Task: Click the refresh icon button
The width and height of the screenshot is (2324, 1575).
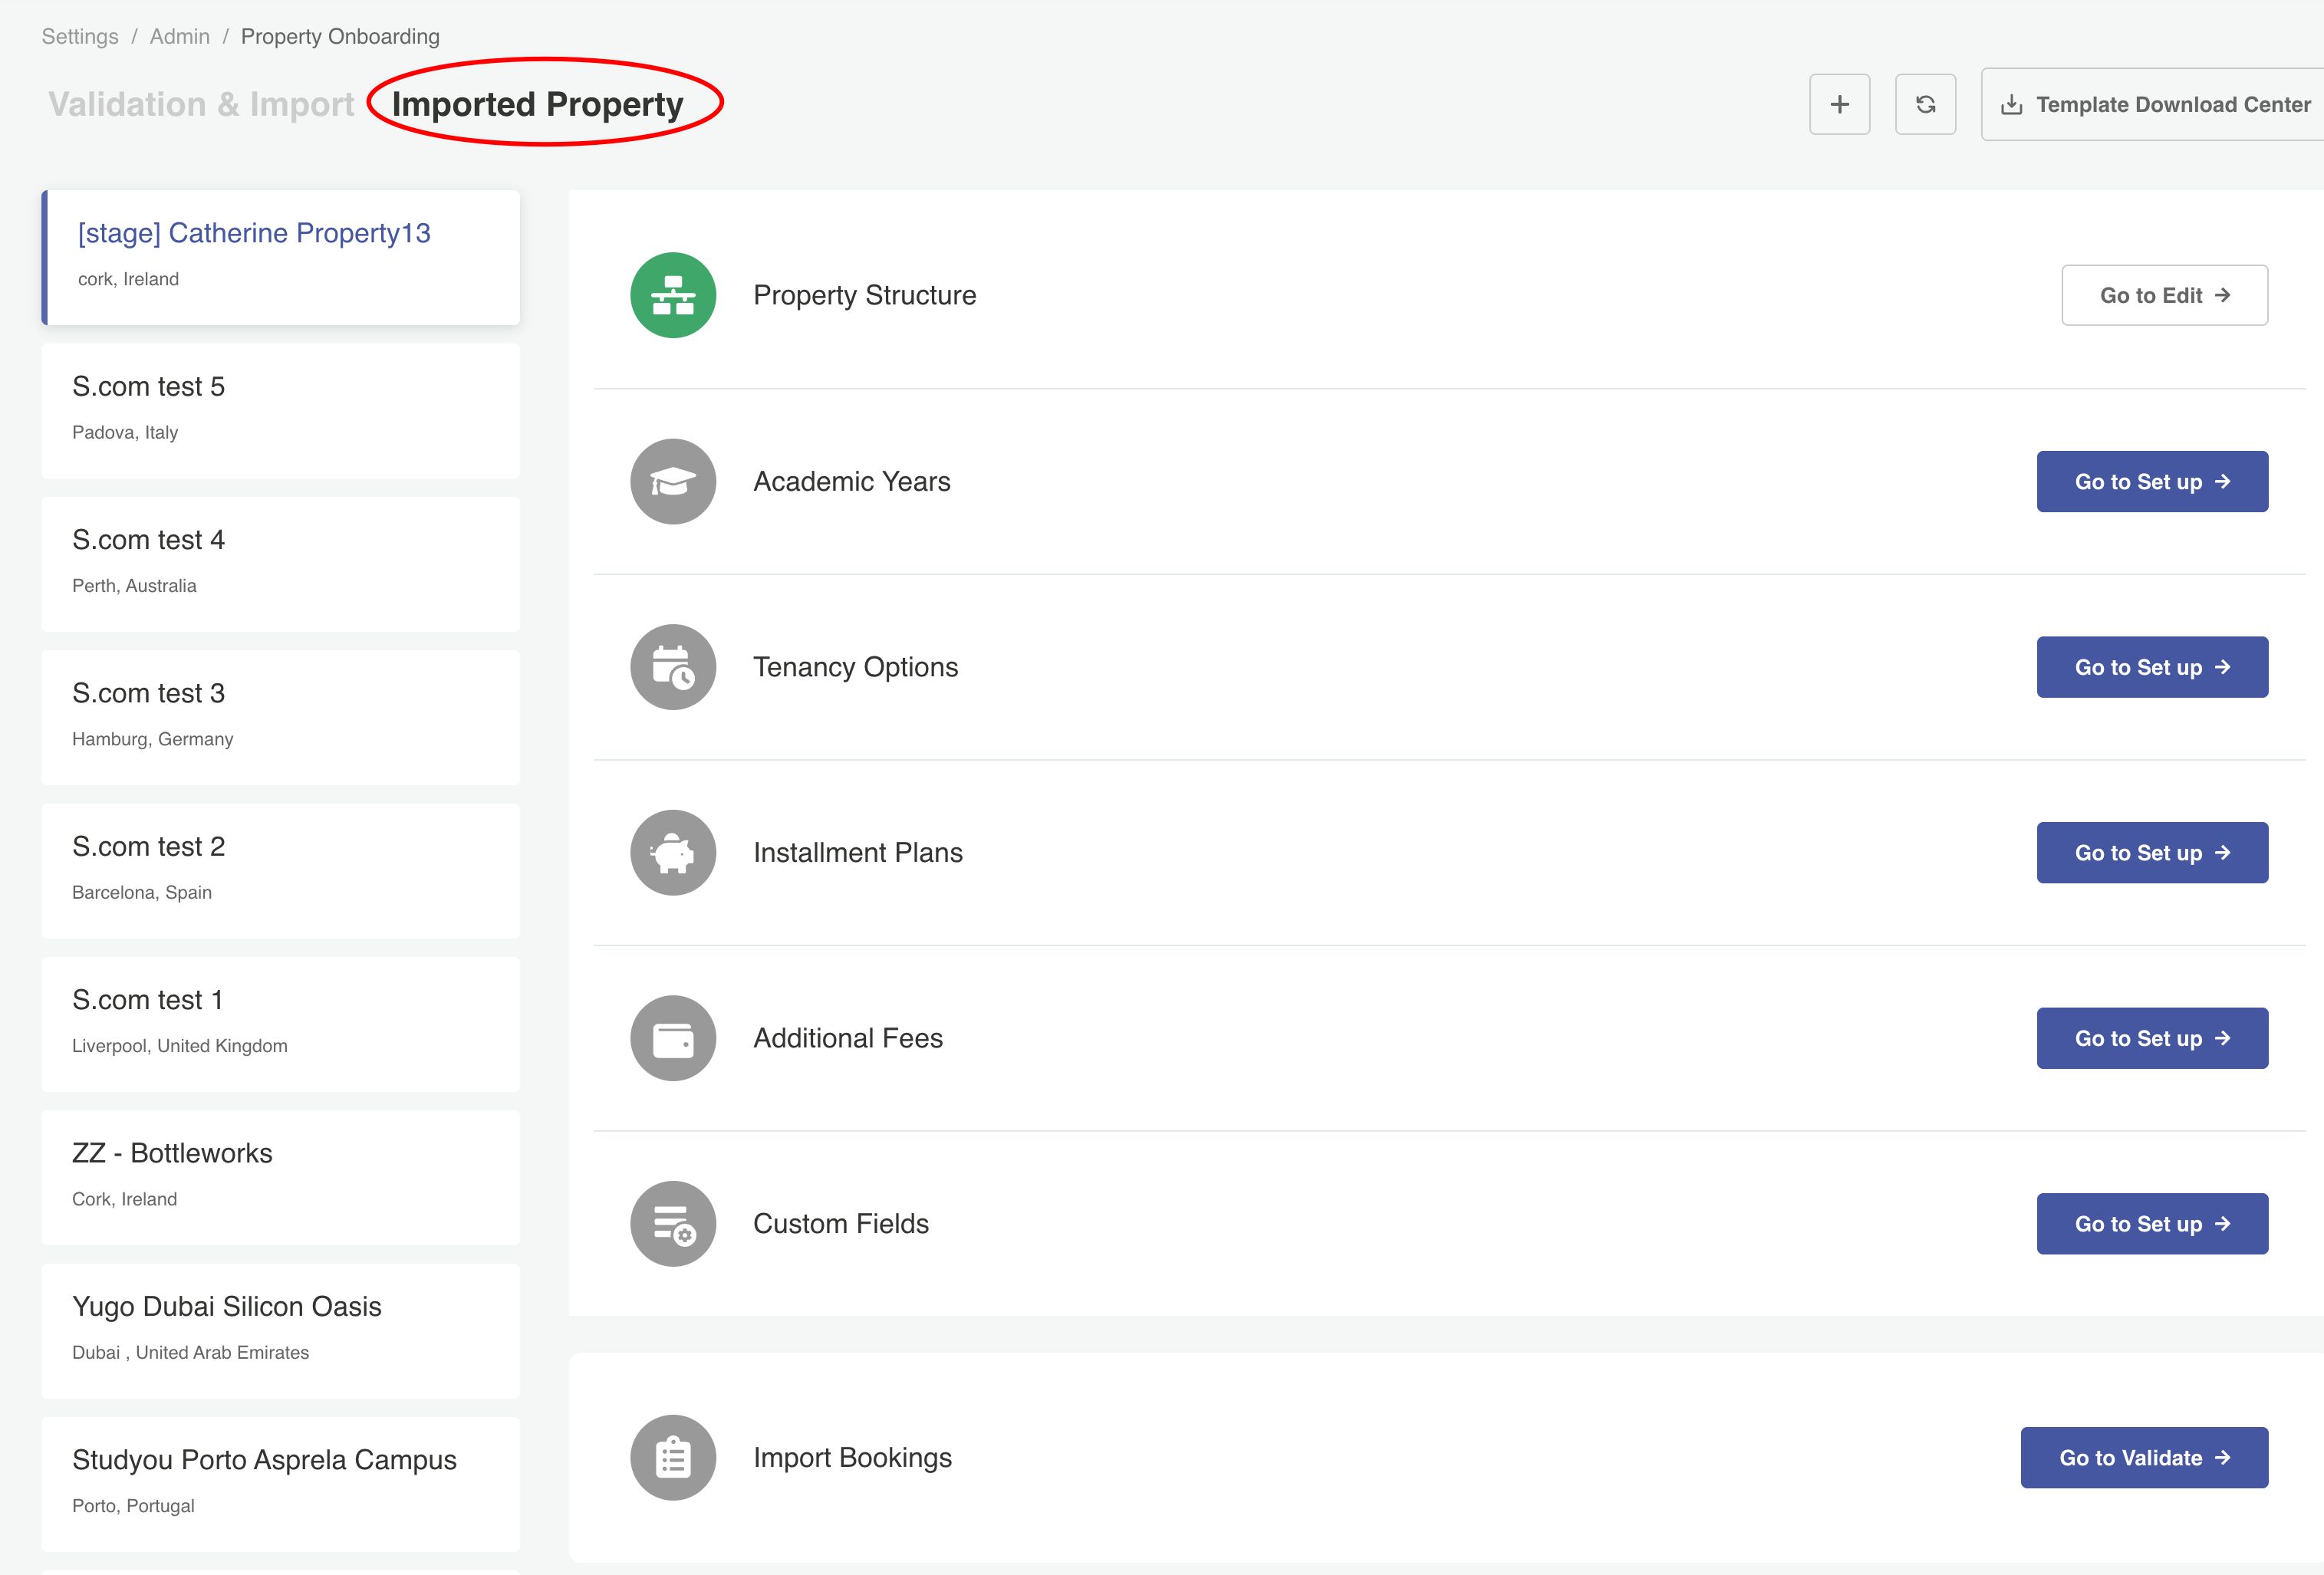Action: (1925, 104)
